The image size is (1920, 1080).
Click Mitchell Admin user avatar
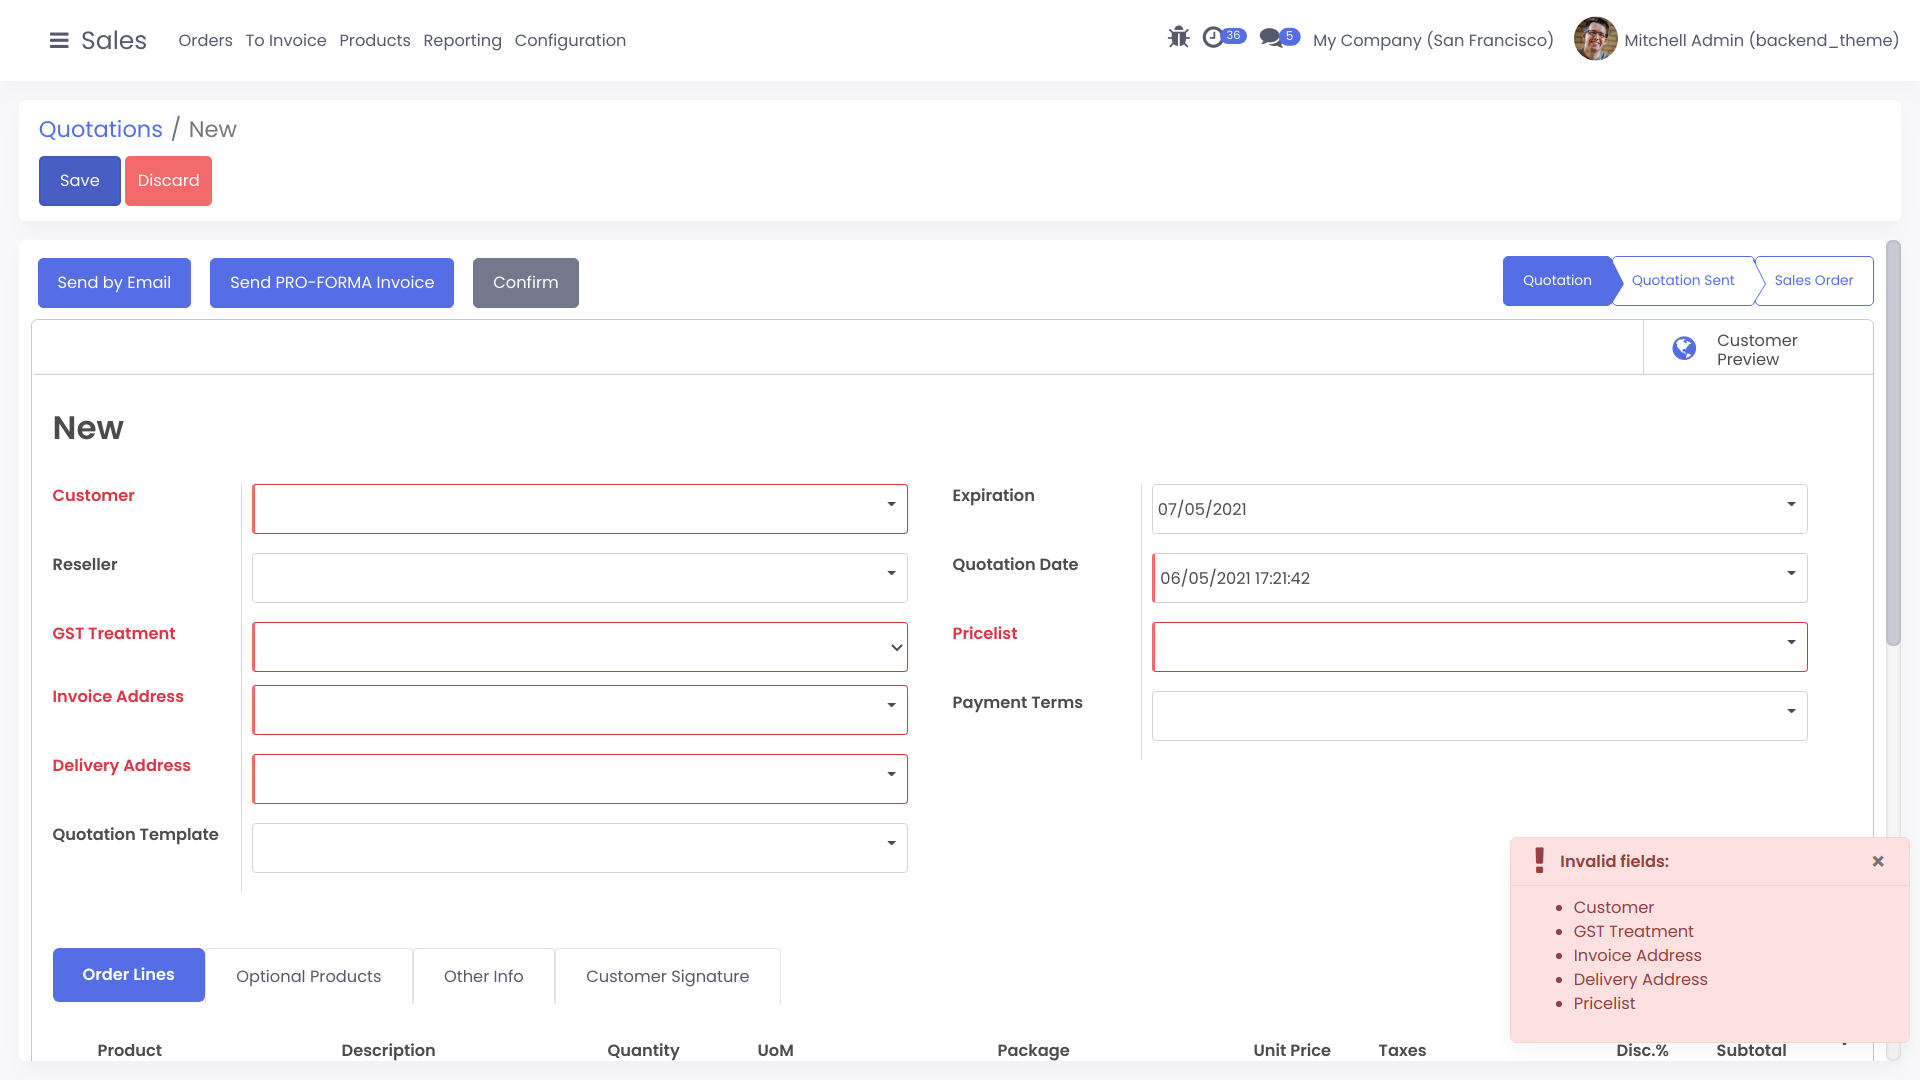pos(1595,39)
